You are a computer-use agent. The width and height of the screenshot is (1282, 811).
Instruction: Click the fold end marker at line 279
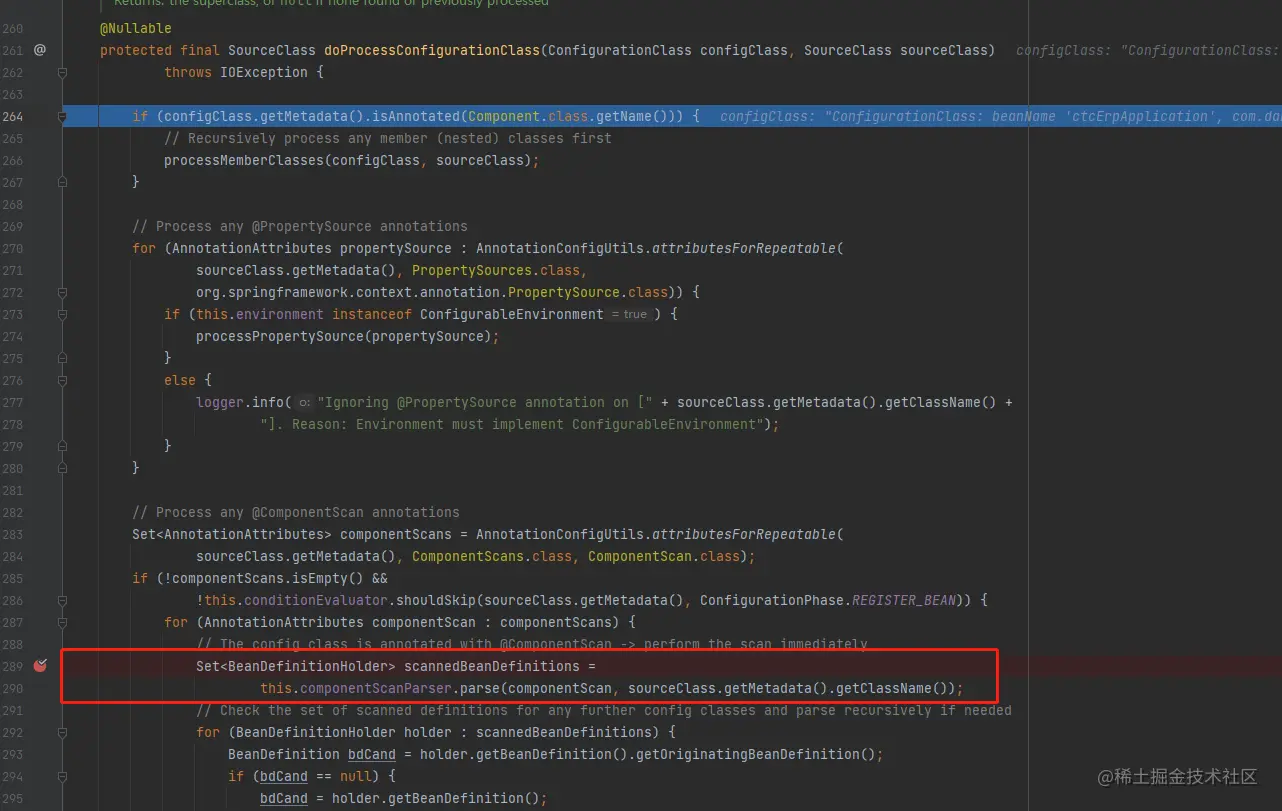62,446
